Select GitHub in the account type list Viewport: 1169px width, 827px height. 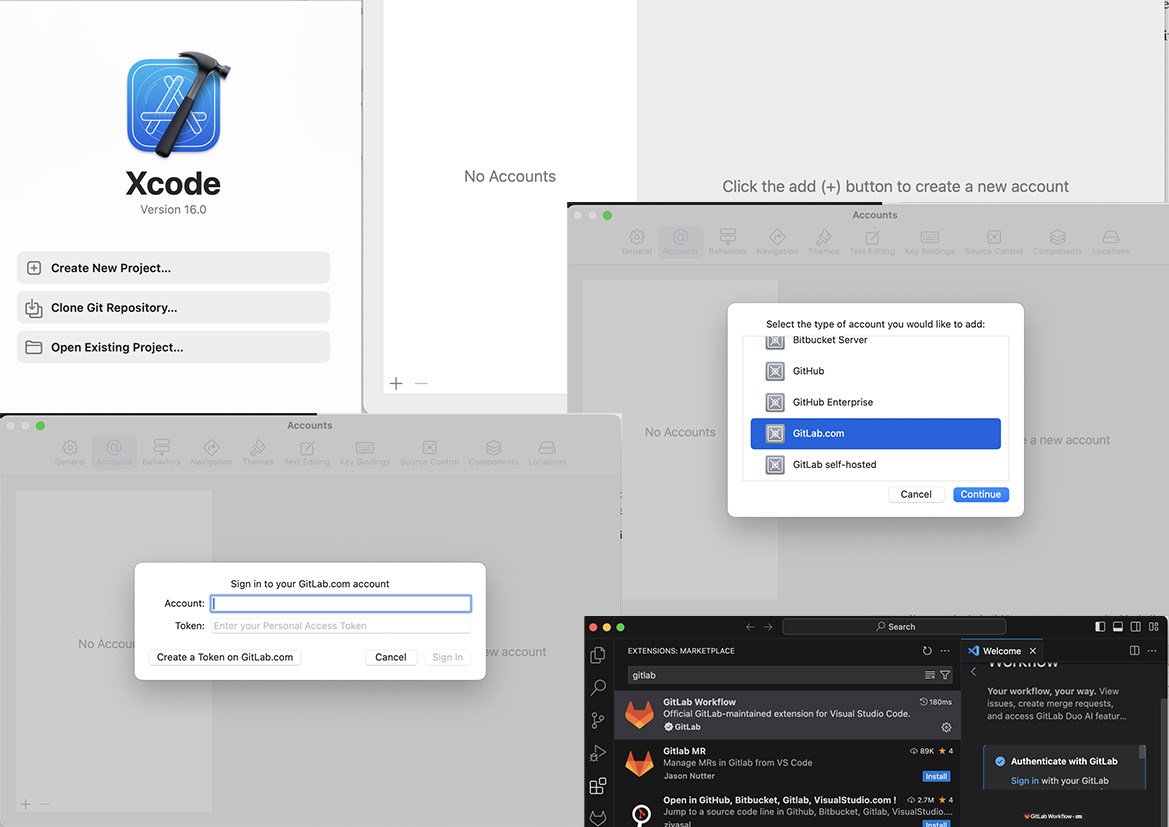(x=875, y=371)
